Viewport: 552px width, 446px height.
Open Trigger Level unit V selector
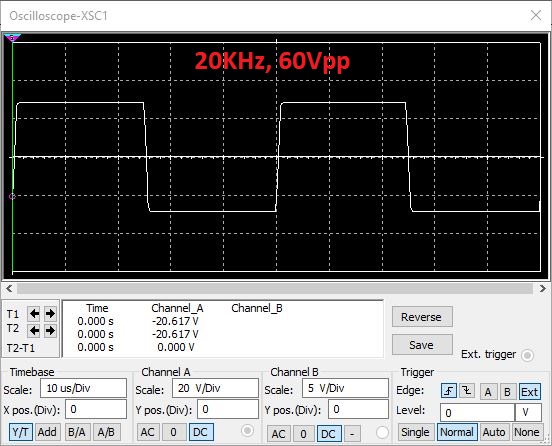click(x=528, y=413)
